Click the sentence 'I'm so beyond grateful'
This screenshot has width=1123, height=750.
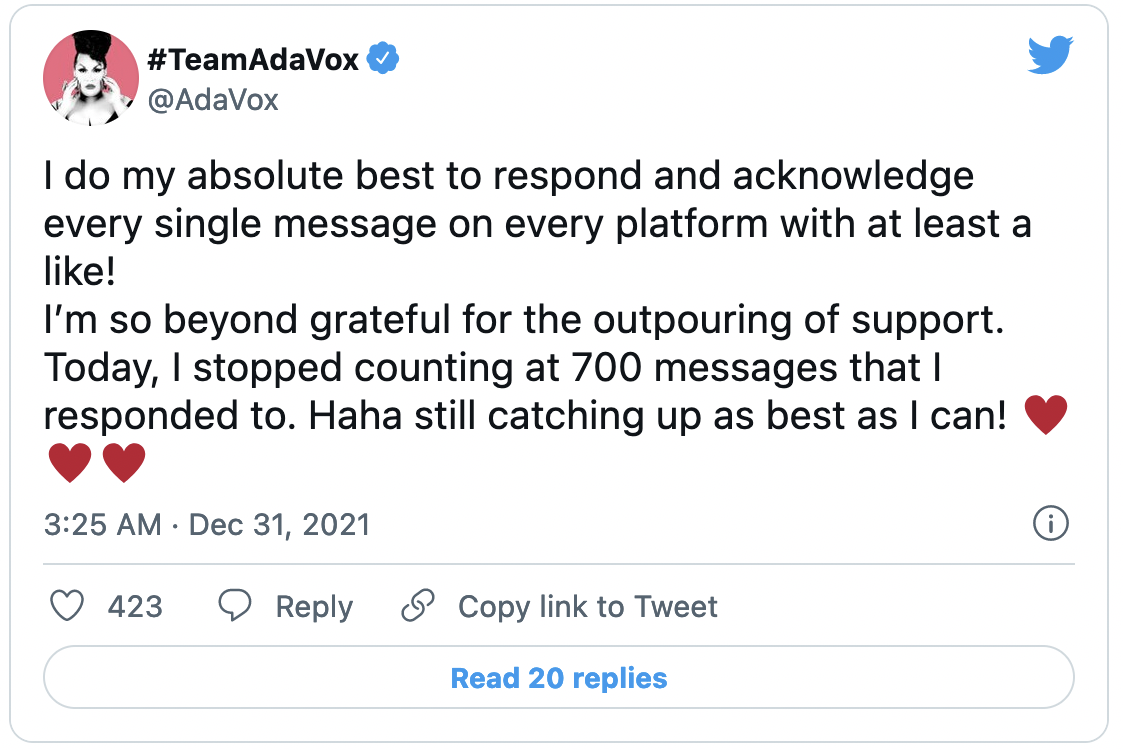tap(524, 319)
